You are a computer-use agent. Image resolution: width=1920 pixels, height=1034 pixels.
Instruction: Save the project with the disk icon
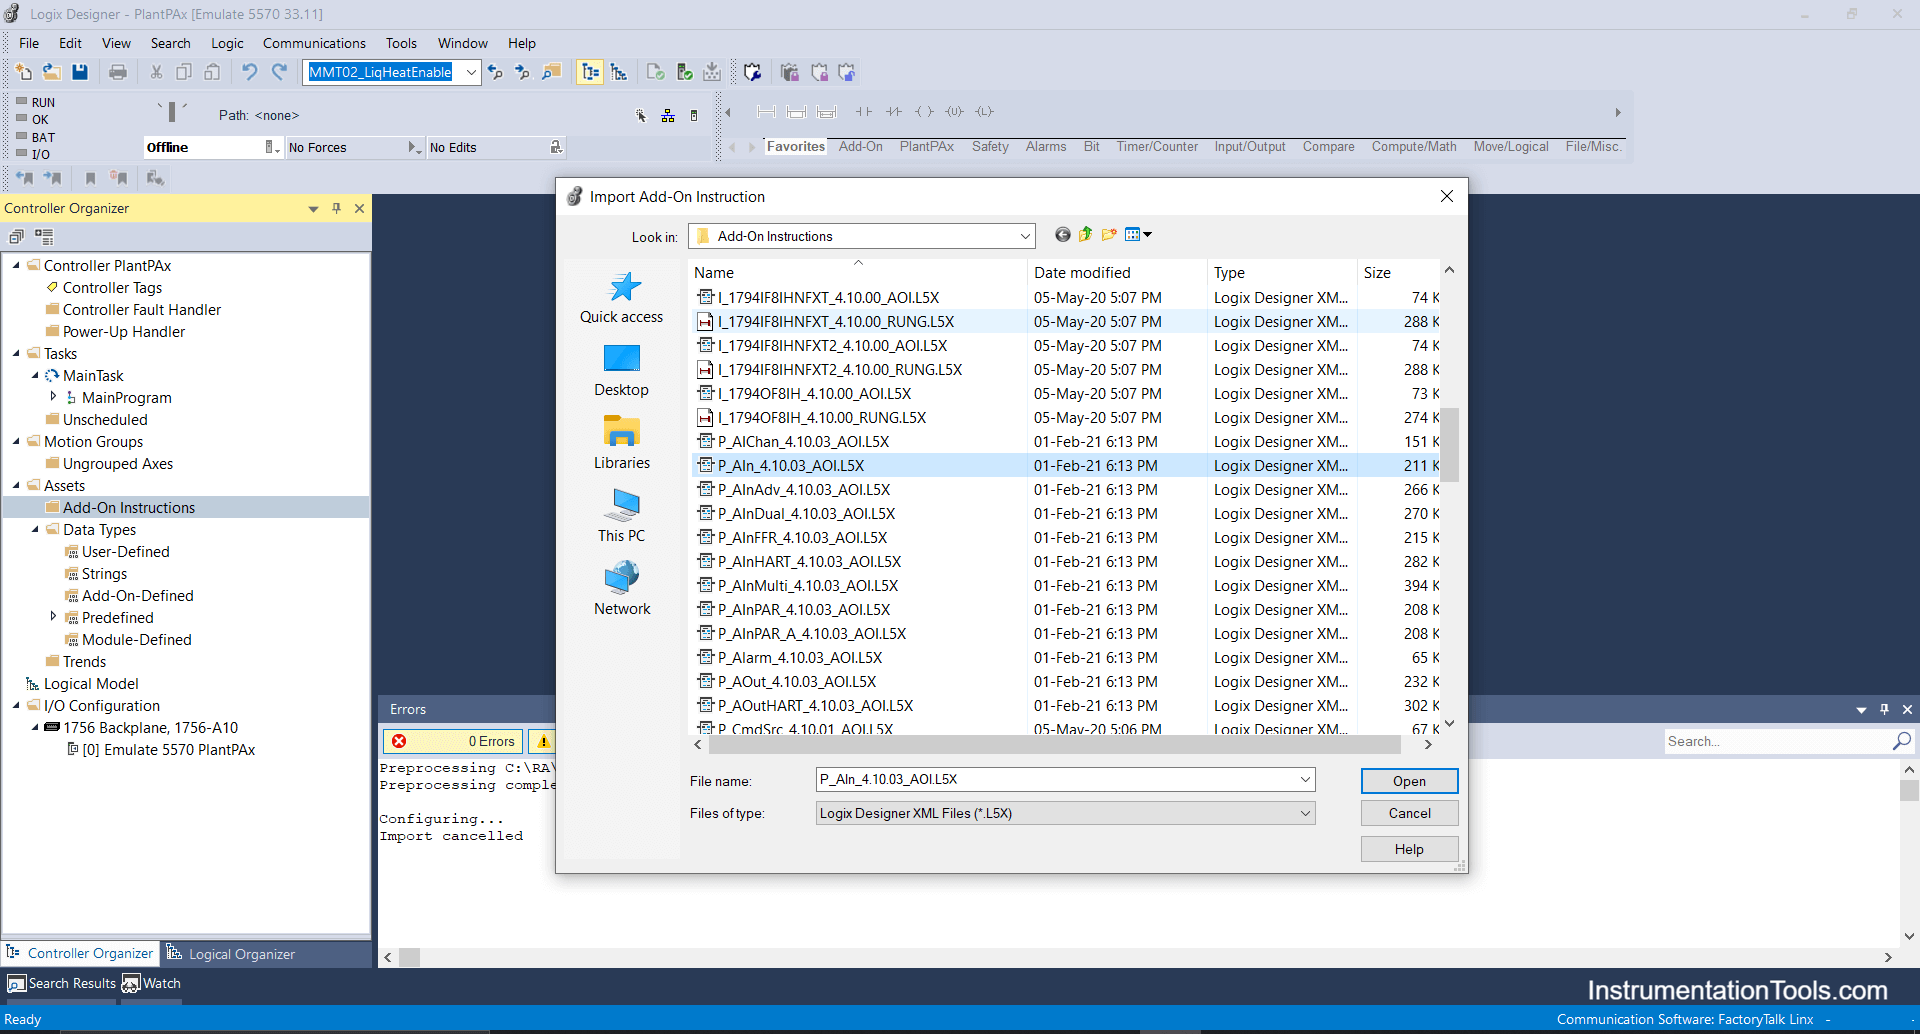(80, 72)
